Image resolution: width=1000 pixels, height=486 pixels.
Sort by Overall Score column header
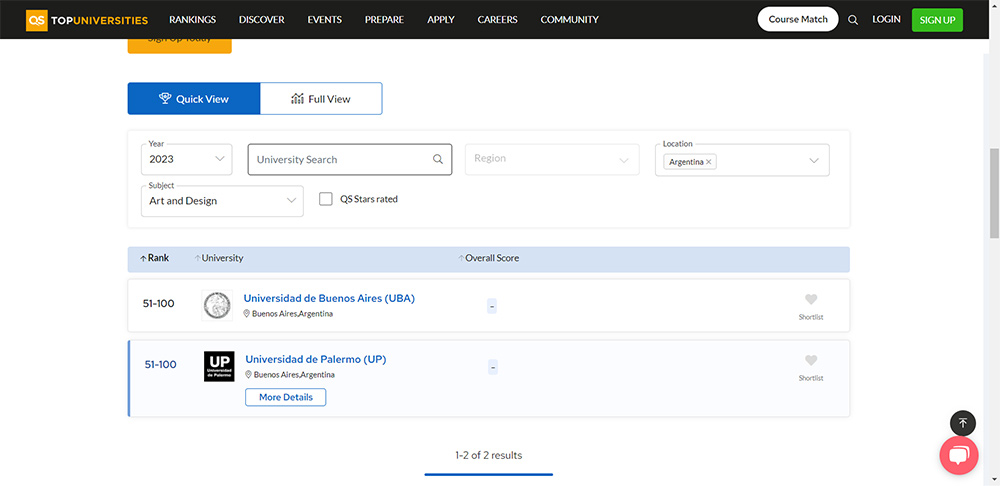click(489, 258)
